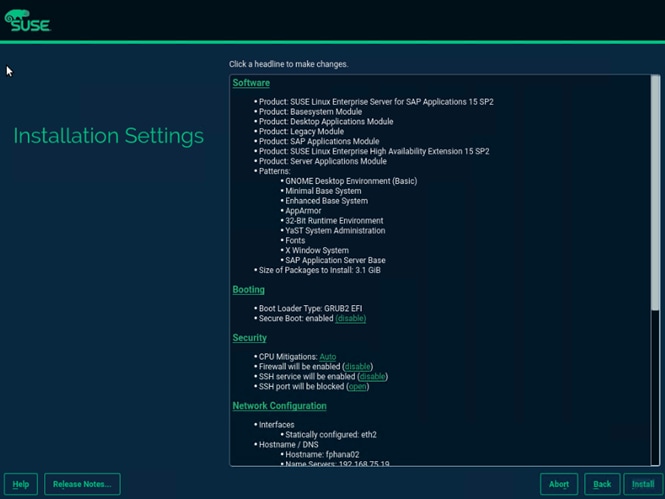The width and height of the screenshot is (665, 499).
Task: Open the Booting headline settings
Action: (x=249, y=290)
